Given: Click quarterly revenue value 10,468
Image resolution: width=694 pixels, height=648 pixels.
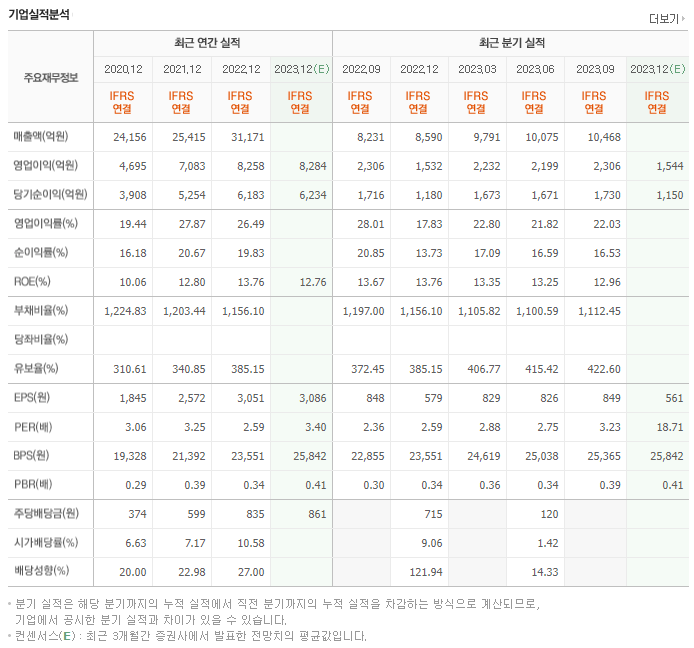Looking at the screenshot, I should (x=604, y=137).
